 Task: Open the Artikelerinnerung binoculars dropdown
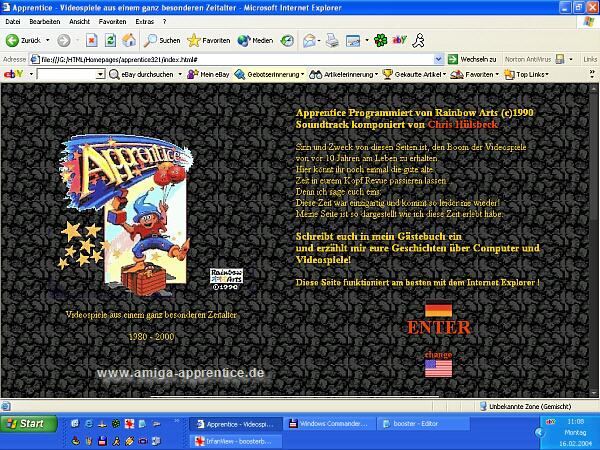click(x=344, y=74)
